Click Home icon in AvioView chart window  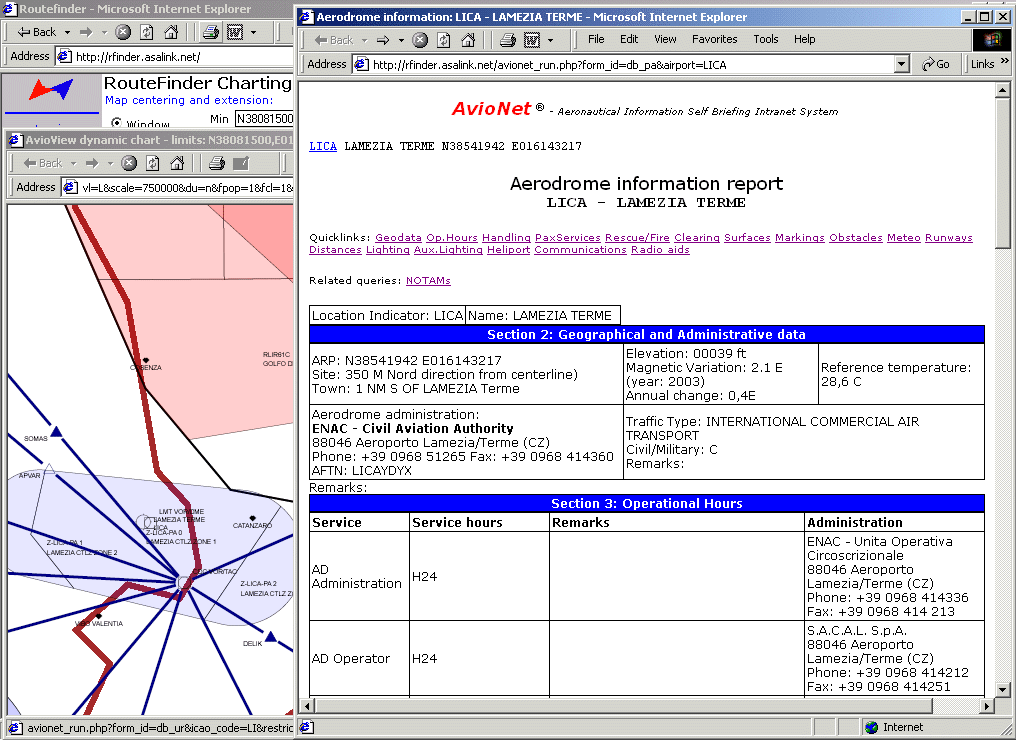[x=177, y=163]
